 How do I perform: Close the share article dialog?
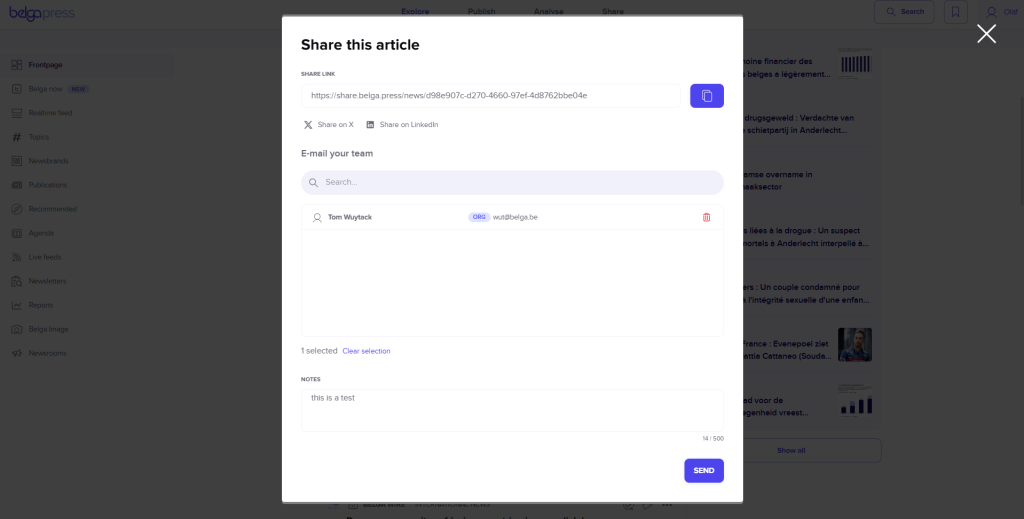(x=986, y=34)
